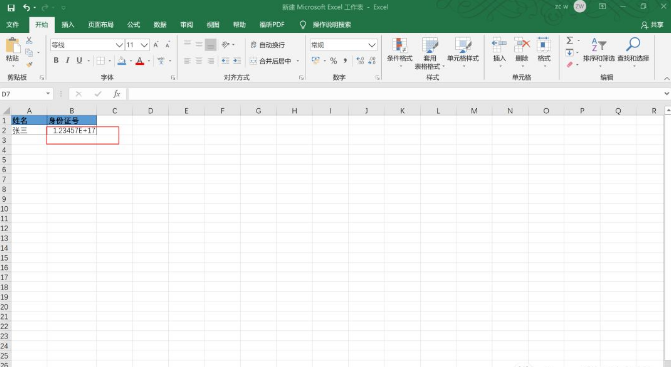The height and width of the screenshot is (367, 671).
Task: Click the Insert Function fx button
Action: click(116, 94)
